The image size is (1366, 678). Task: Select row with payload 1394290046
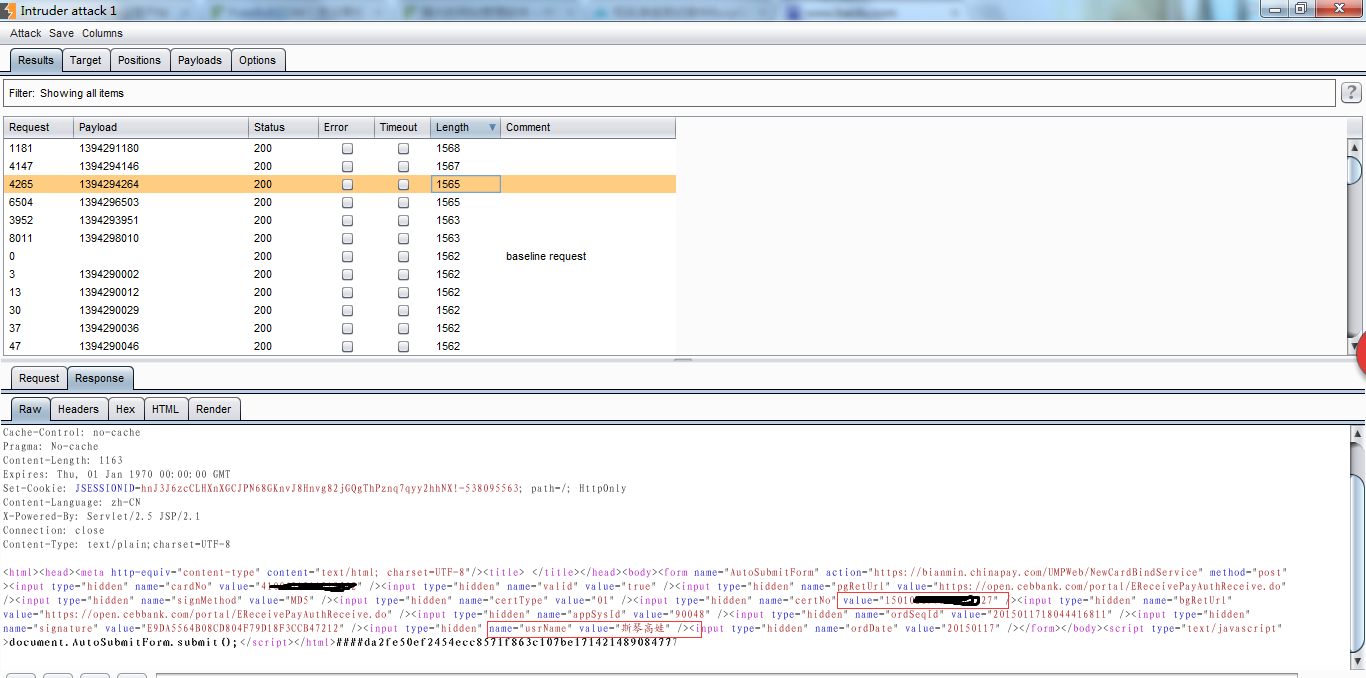coord(340,346)
